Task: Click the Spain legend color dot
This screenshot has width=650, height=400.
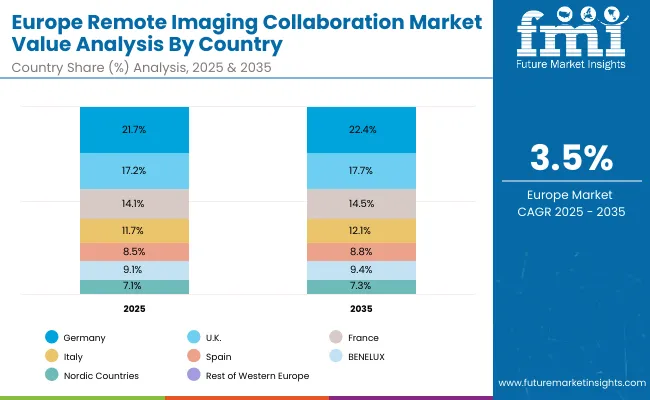Action: click(x=194, y=356)
